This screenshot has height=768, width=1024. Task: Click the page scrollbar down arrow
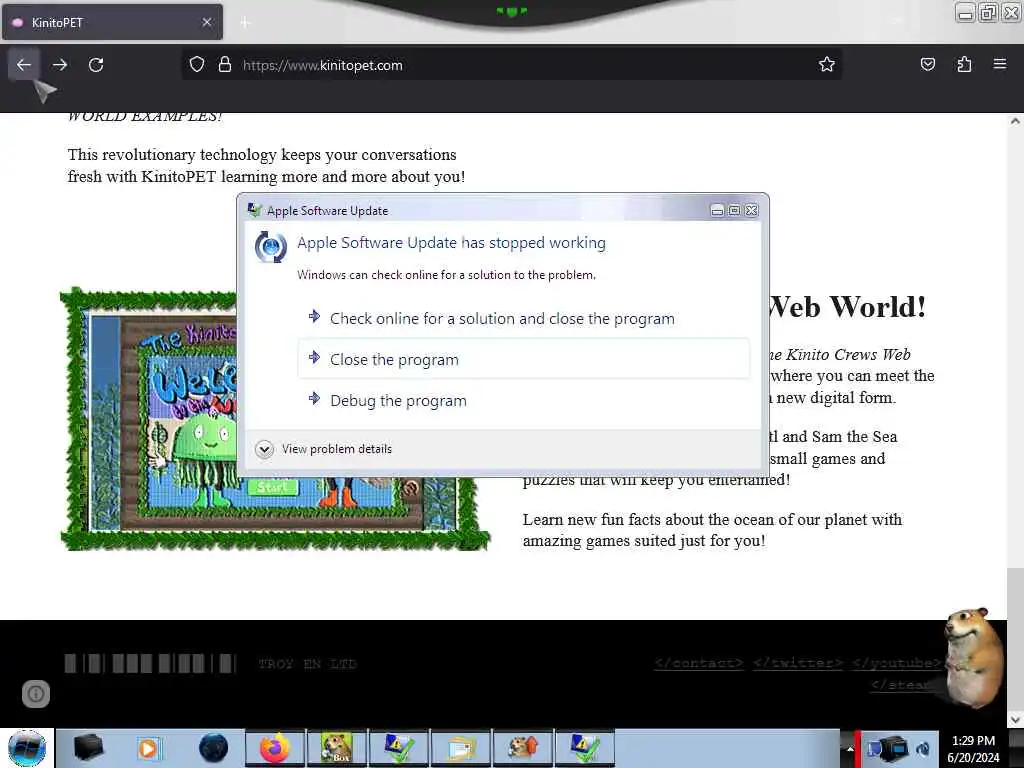point(1015,719)
